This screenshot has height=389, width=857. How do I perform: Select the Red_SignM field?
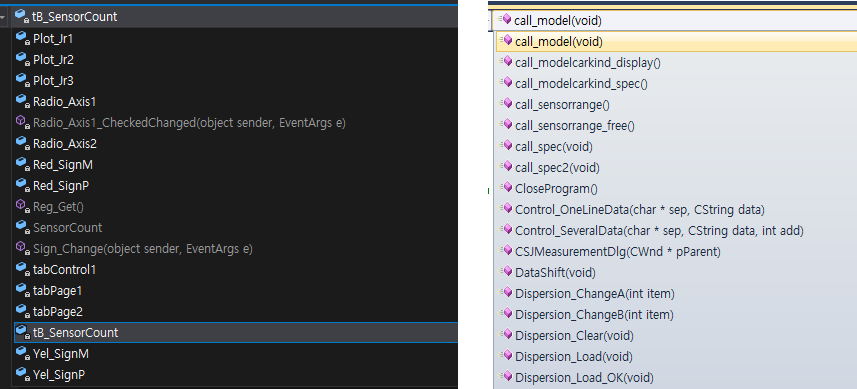tap(63, 164)
